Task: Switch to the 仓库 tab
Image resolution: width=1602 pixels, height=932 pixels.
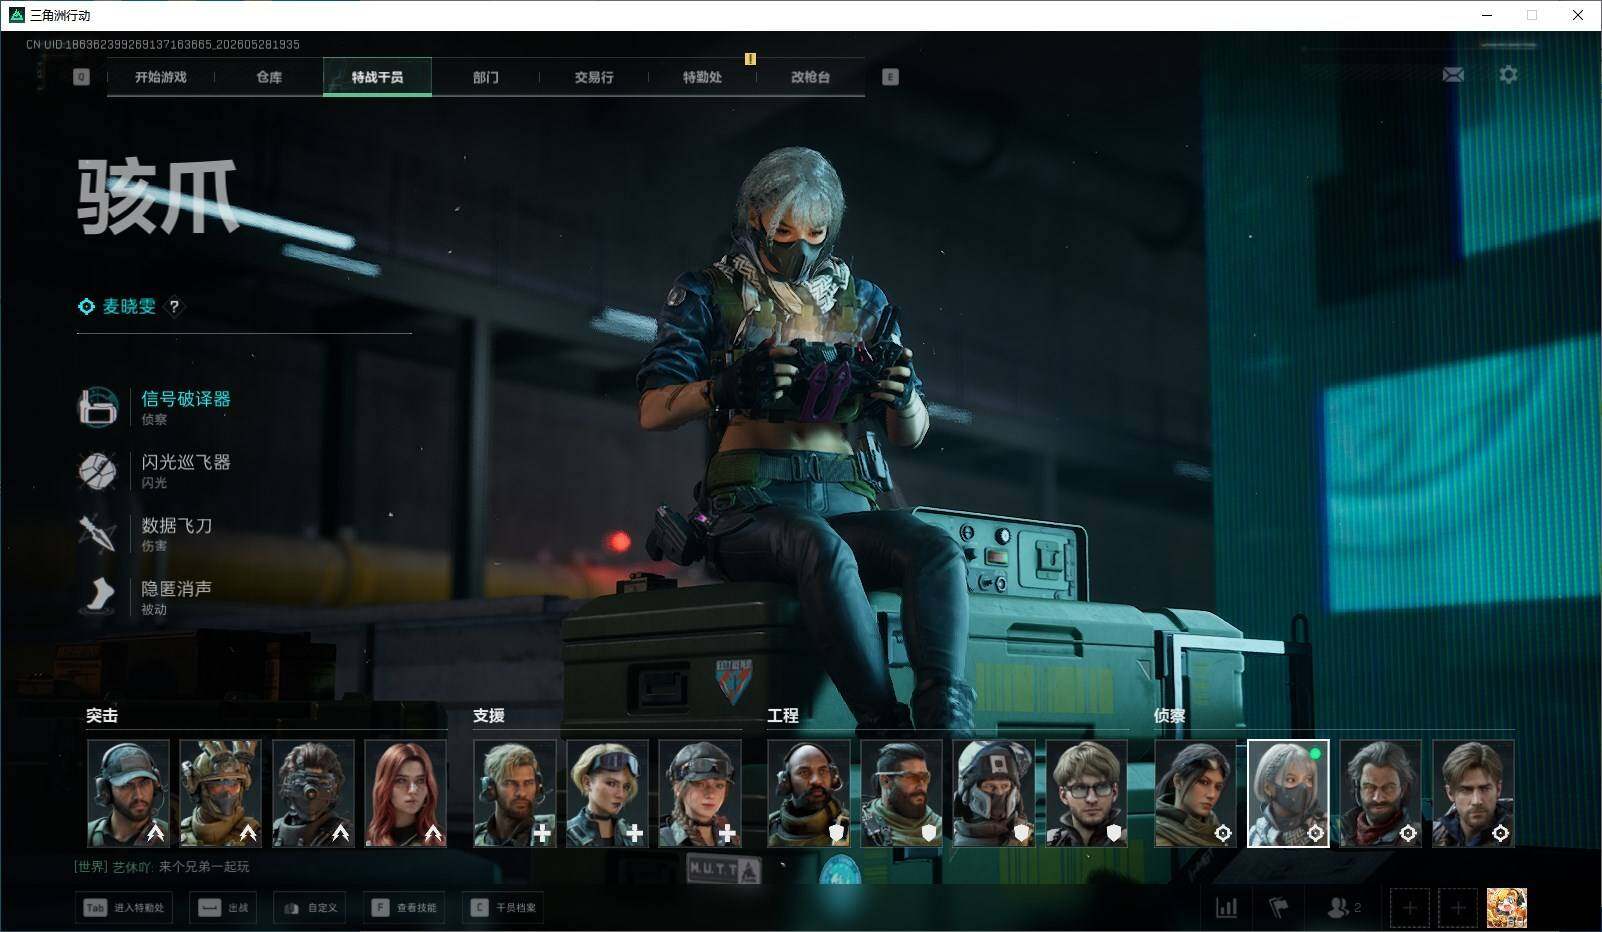Action: coord(269,77)
